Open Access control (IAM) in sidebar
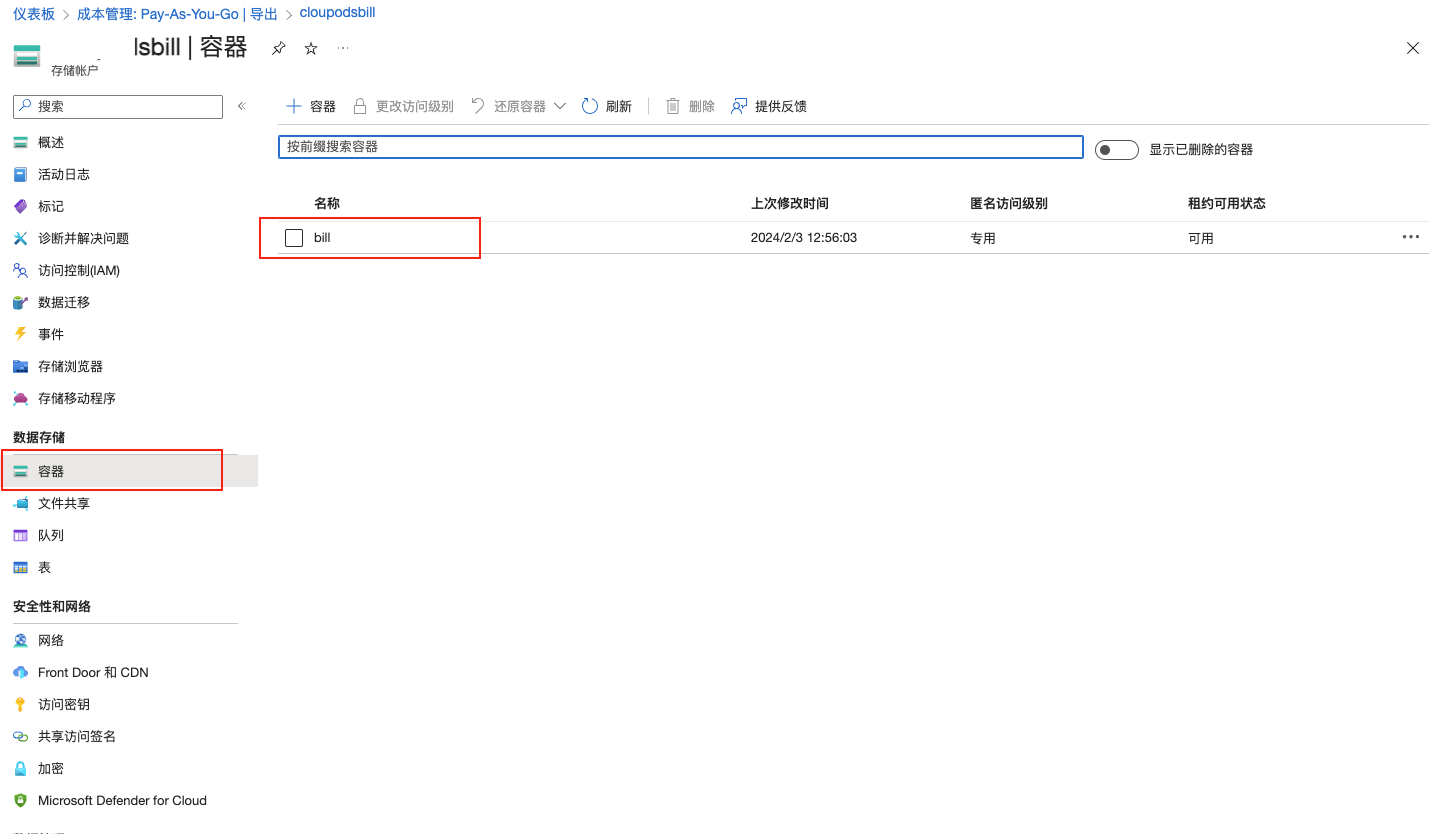This screenshot has width=1446, height=834. pyautogui.click(x=78, y=270)
